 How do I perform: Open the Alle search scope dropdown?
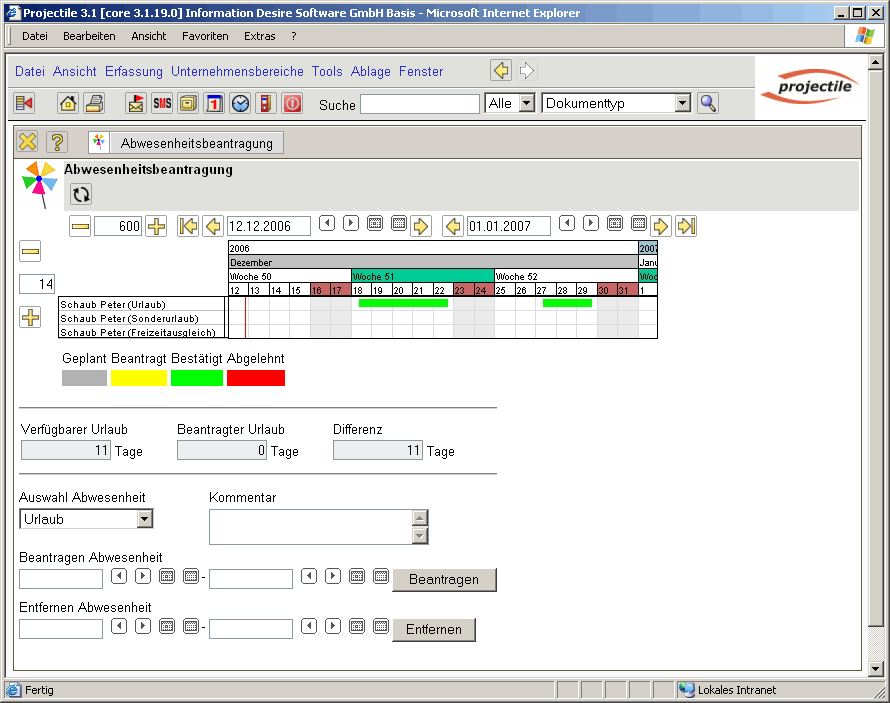click(x=526, y=103)
